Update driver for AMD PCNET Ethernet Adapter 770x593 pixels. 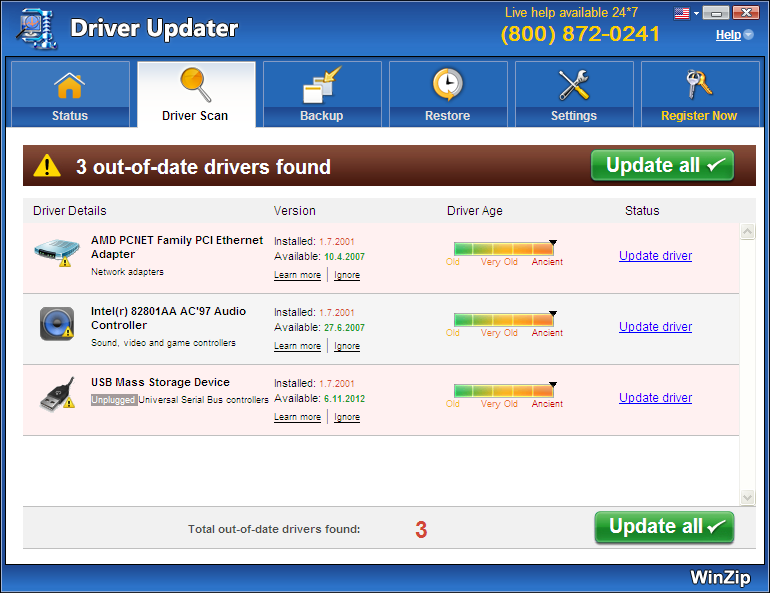(x=656, y=256)
